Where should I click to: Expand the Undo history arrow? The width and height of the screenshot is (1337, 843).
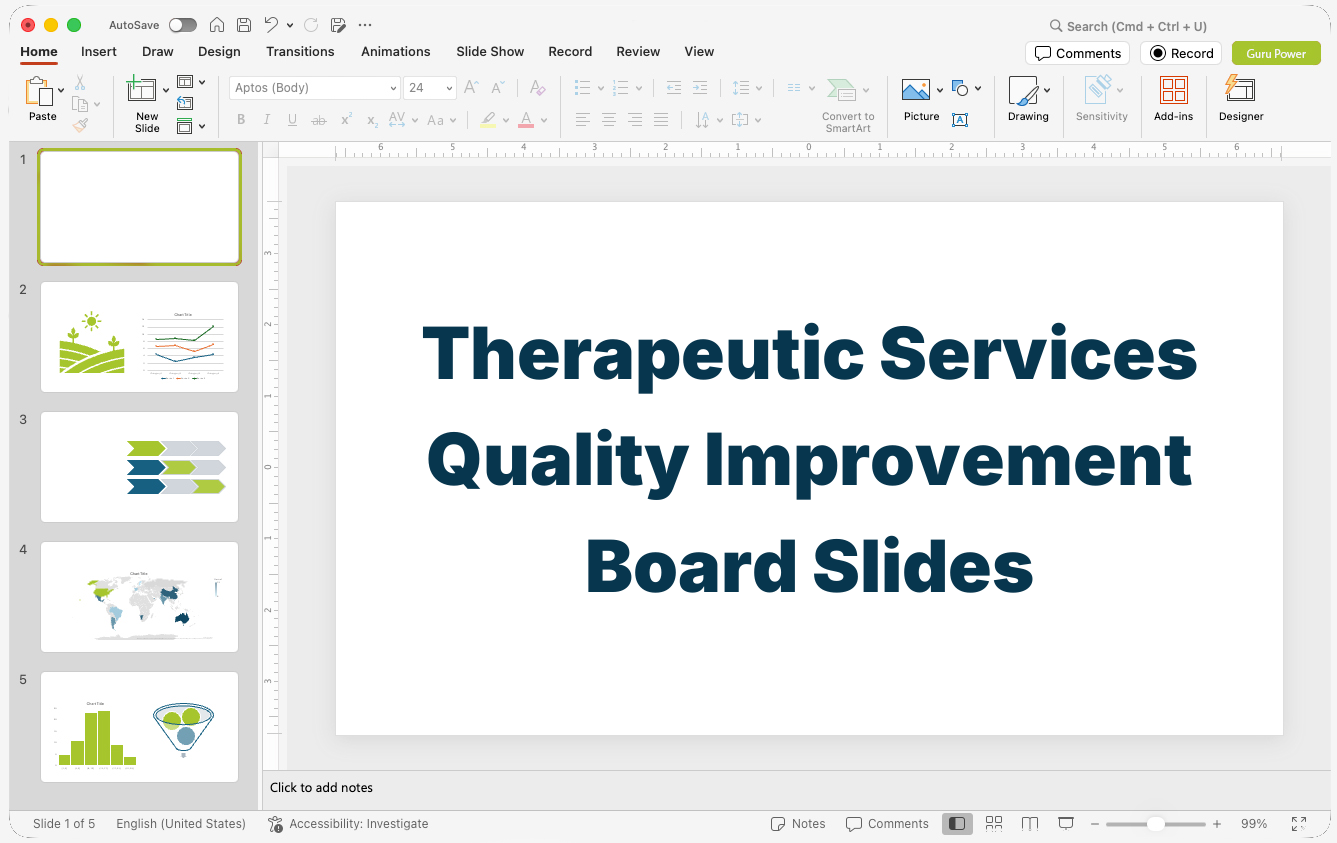290,25
